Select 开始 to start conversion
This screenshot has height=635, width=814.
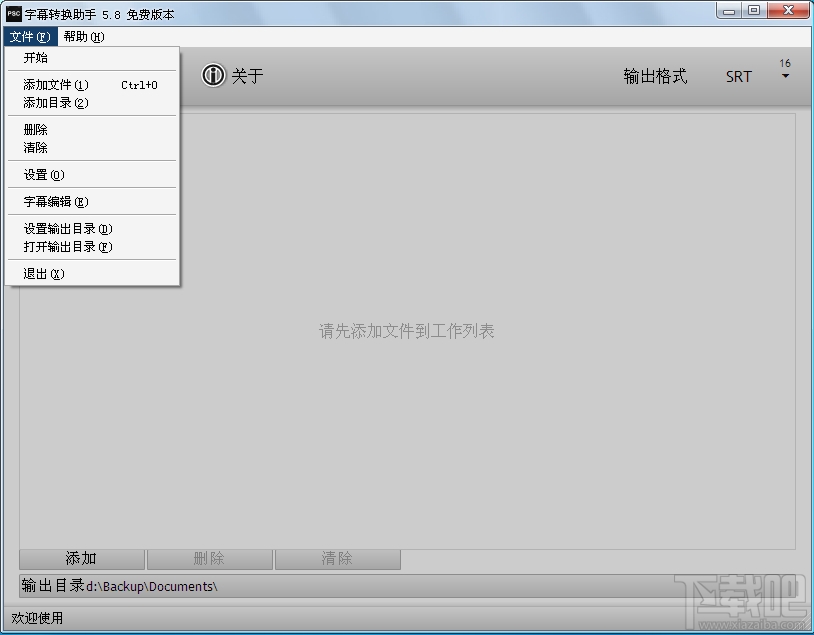(x=35, y=58)
